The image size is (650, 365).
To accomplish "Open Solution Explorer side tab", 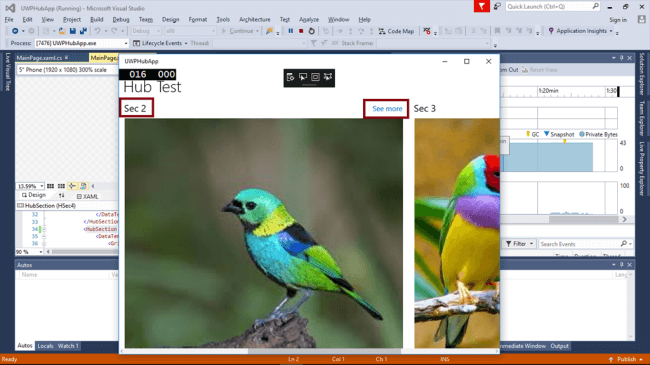I will [x=642, y=74].
